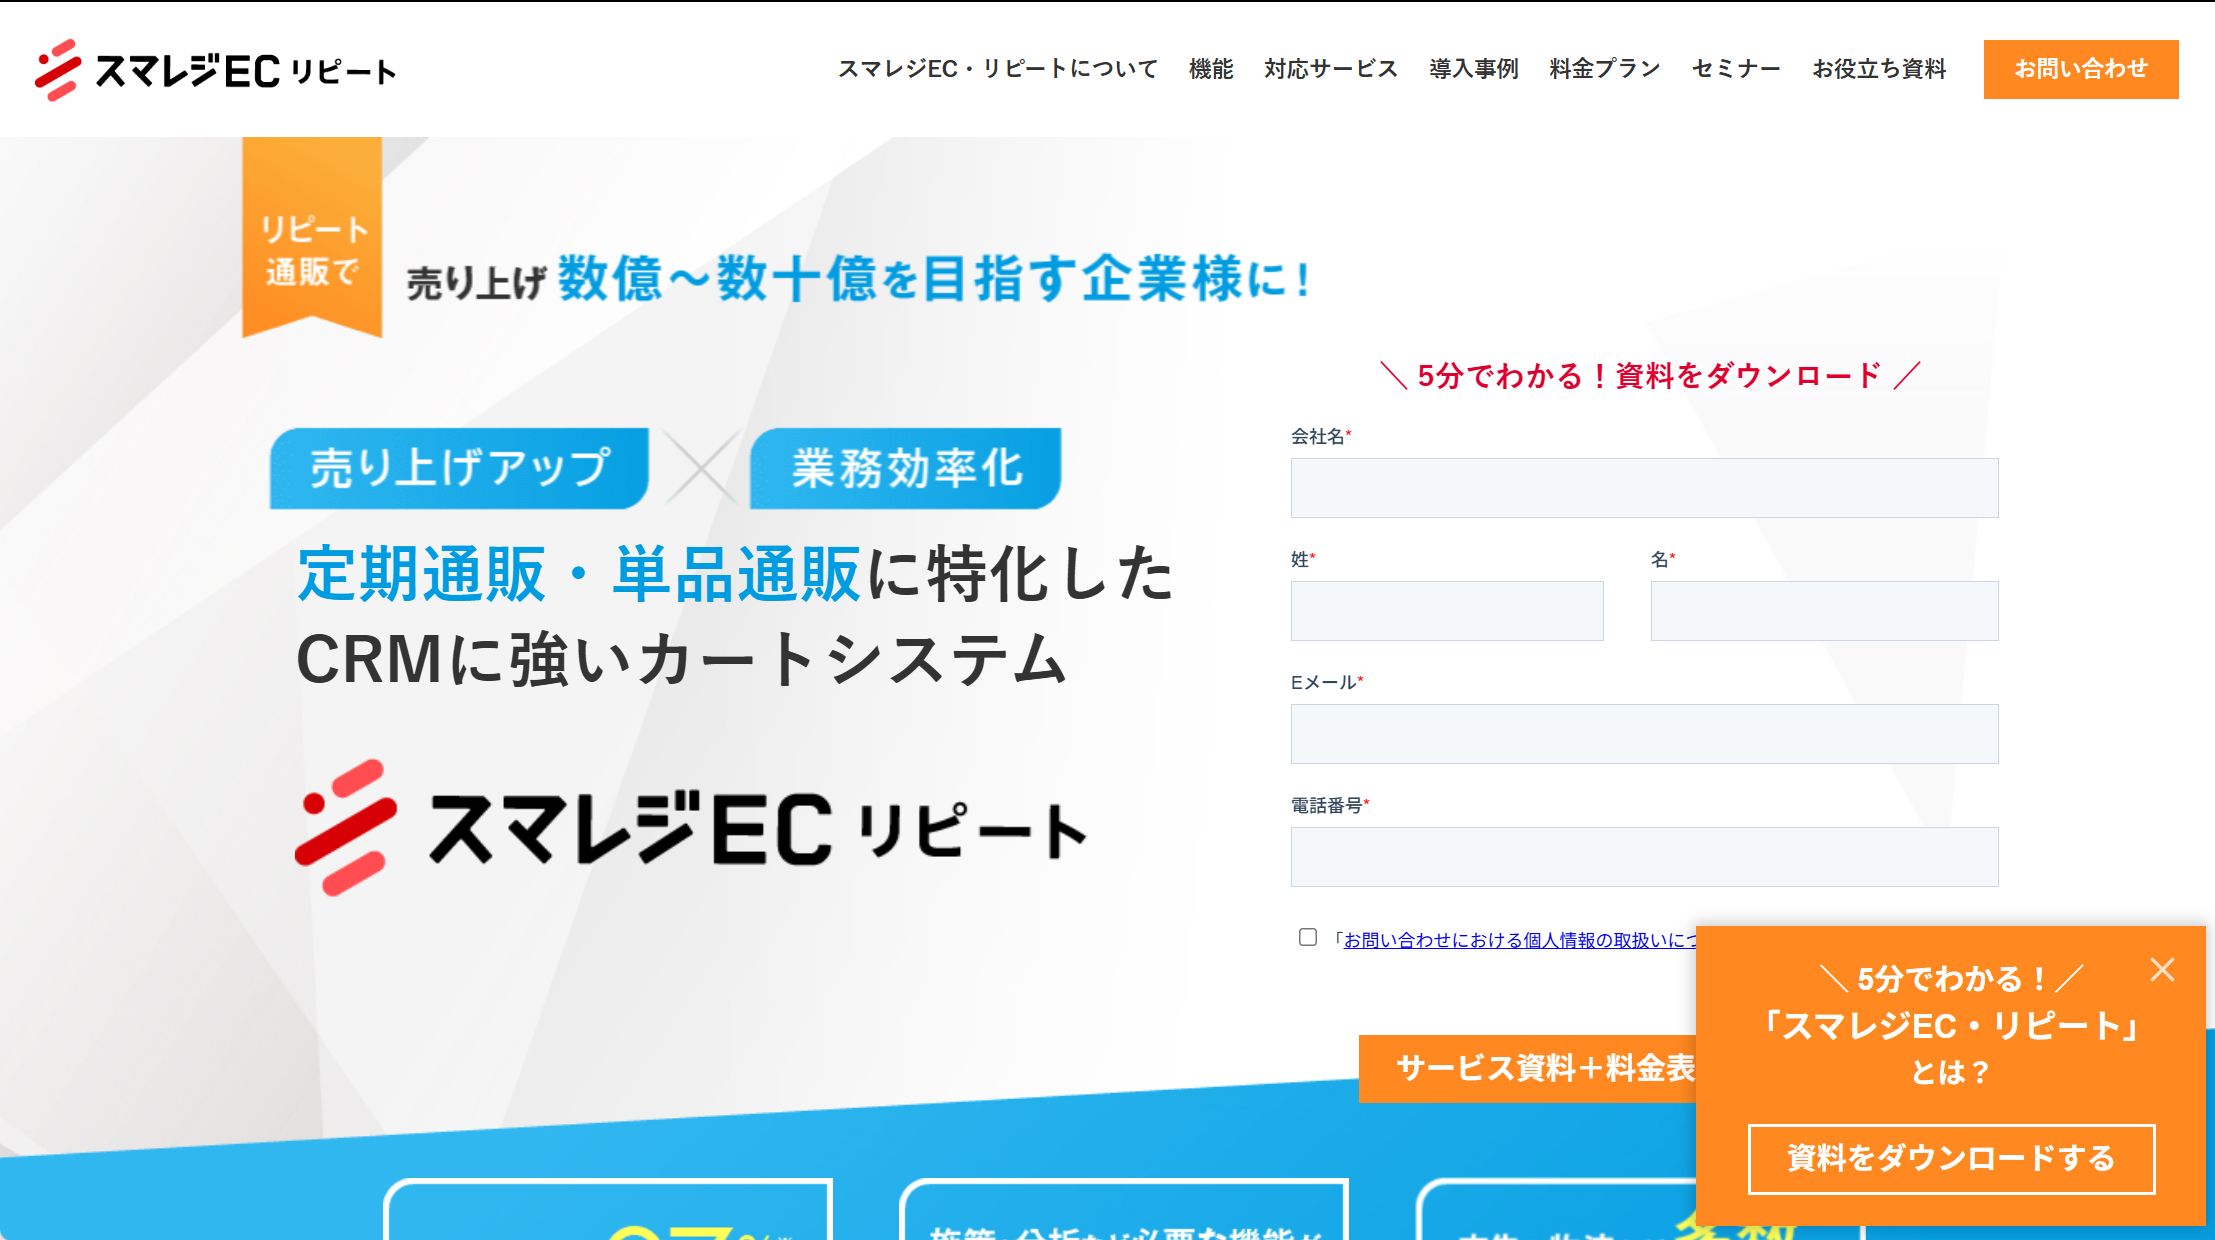Click the 業務効率化 blue badge
Image resolution: width=2215 pixels, height=1240 pixels.
(x=906, y=468)
